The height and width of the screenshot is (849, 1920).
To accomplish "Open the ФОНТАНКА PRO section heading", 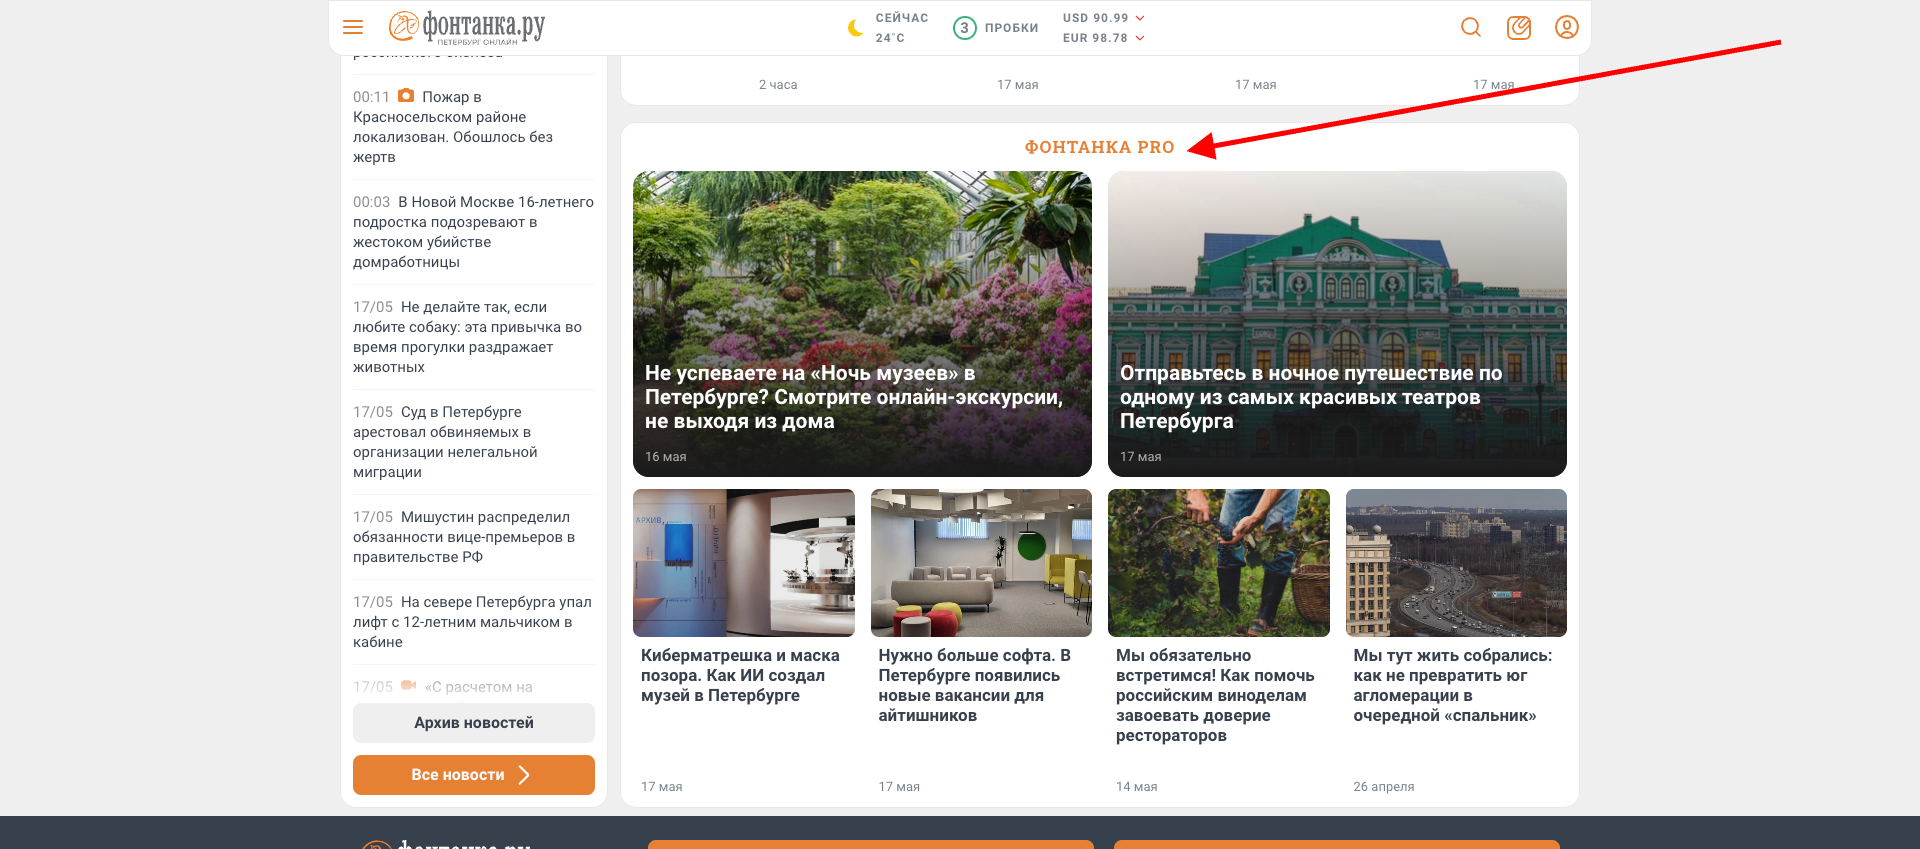I will 1099,147.
